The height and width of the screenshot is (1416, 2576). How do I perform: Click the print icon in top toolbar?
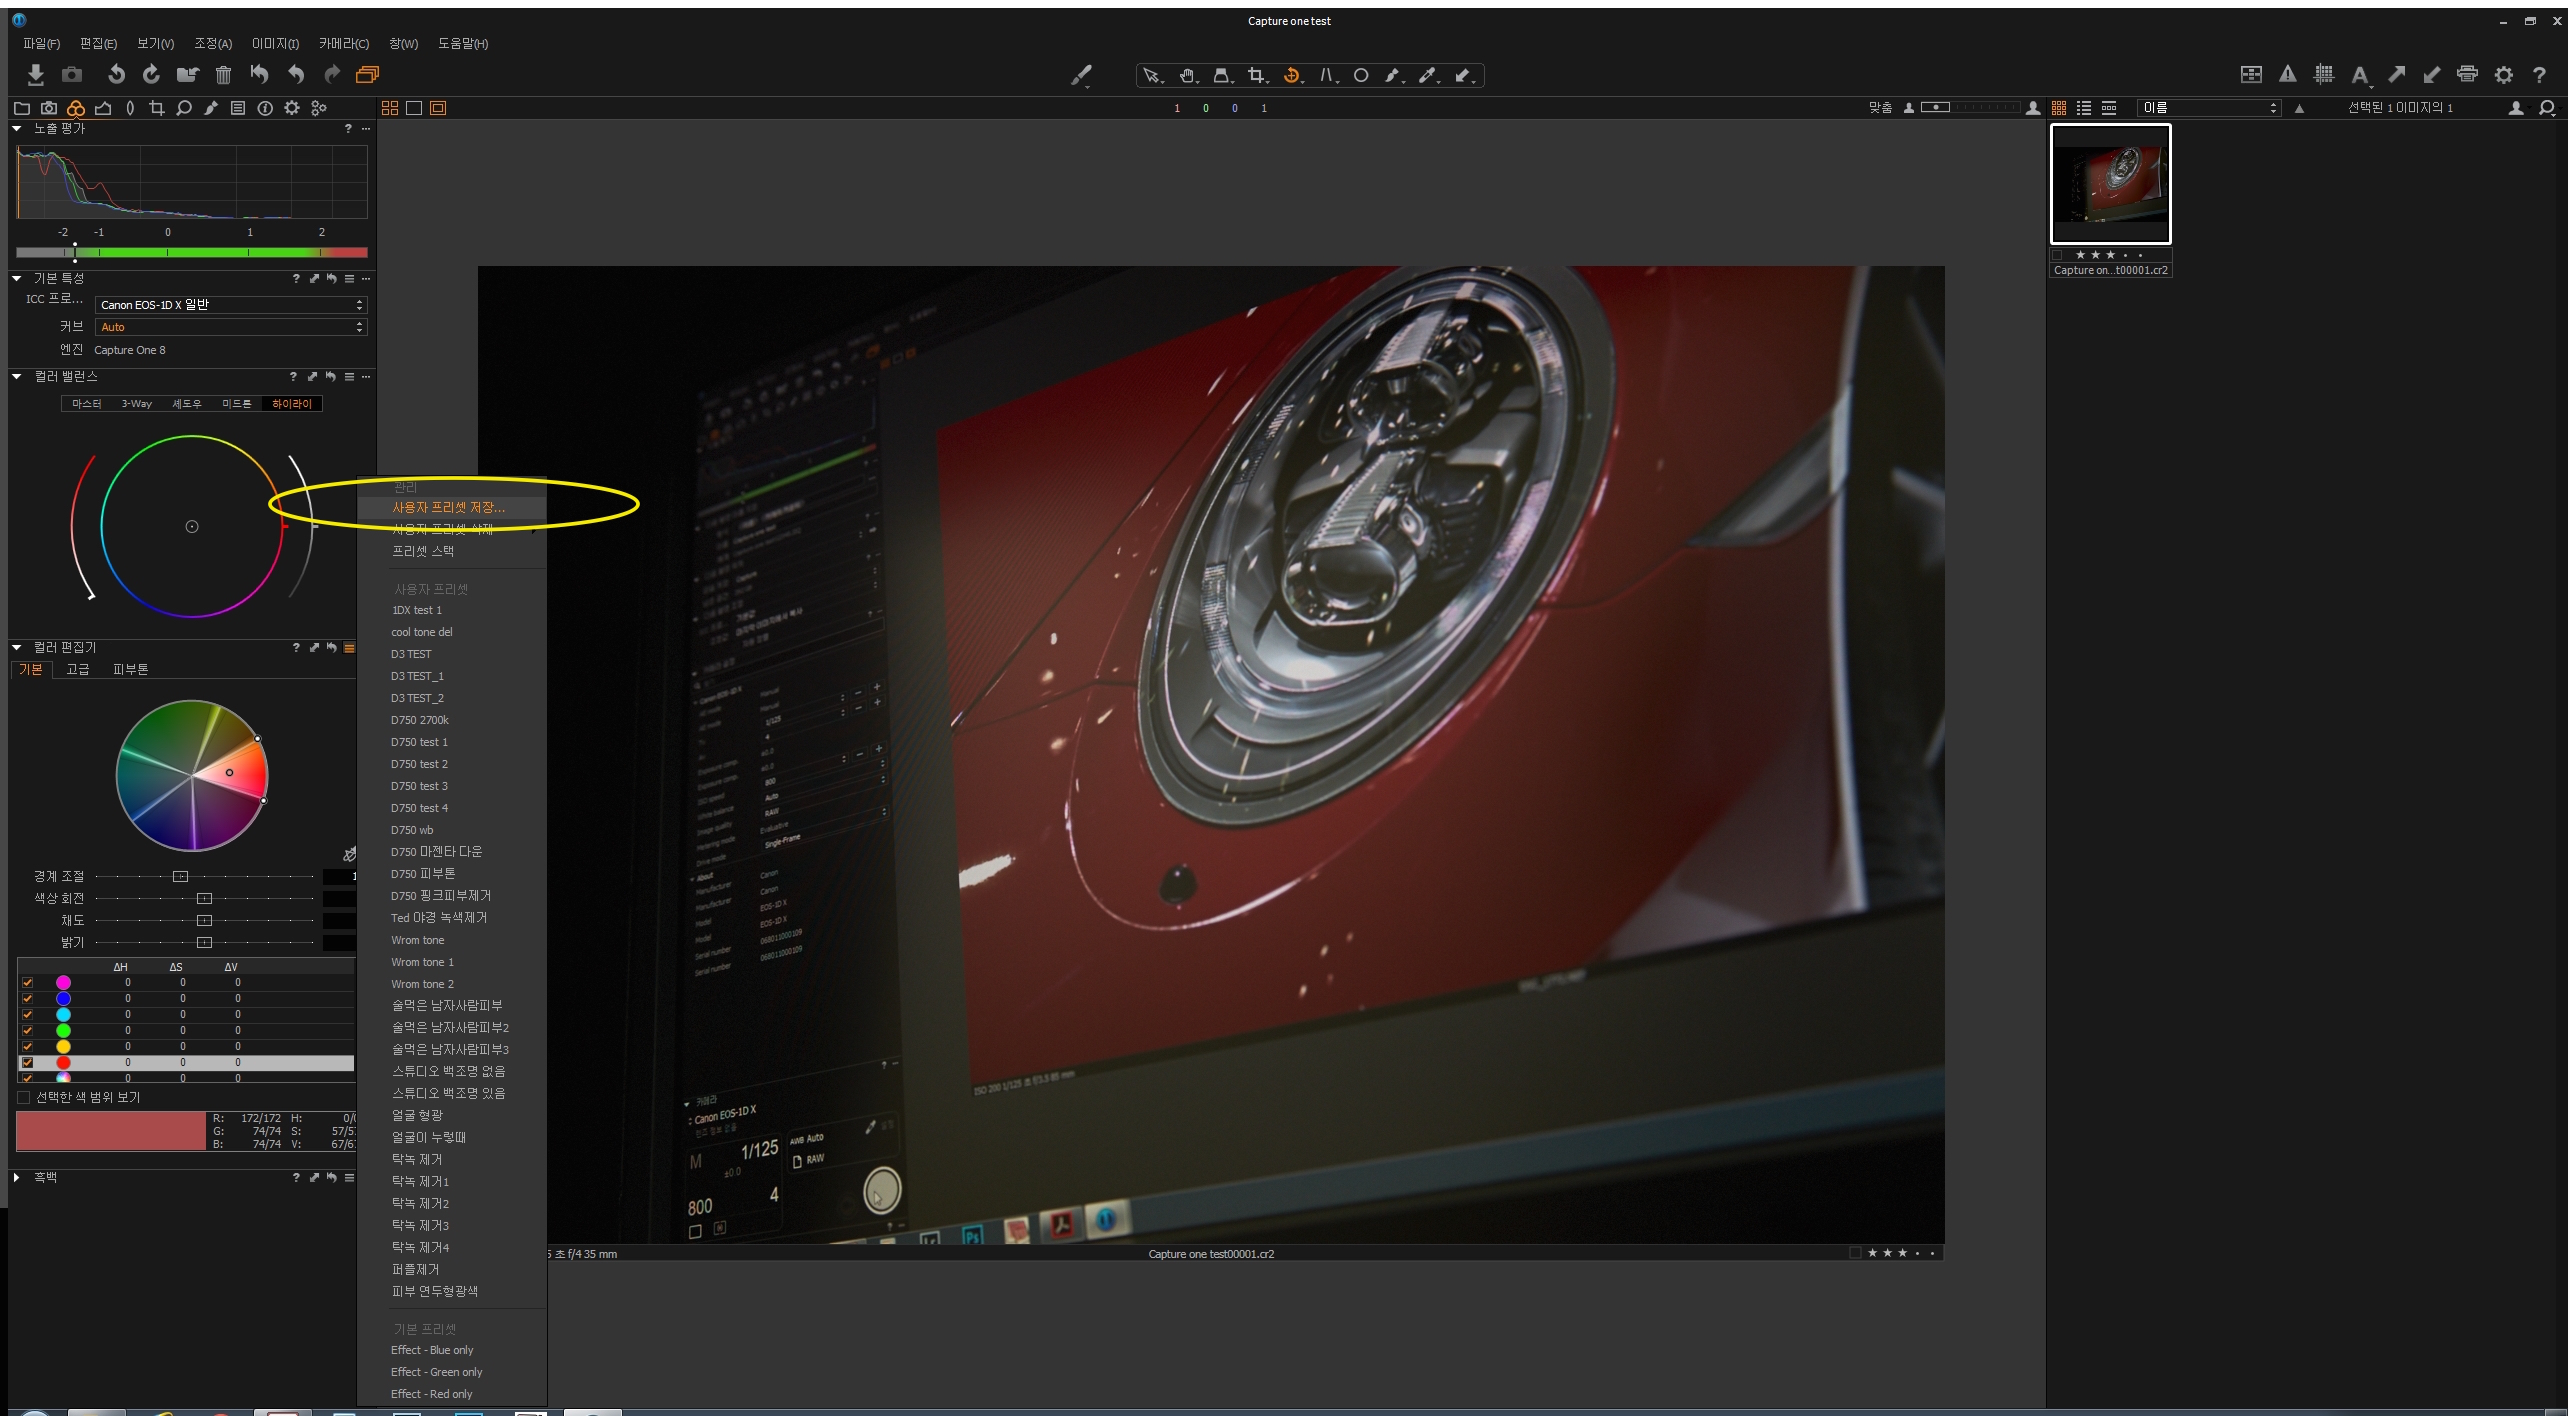tap(2467, 75)
